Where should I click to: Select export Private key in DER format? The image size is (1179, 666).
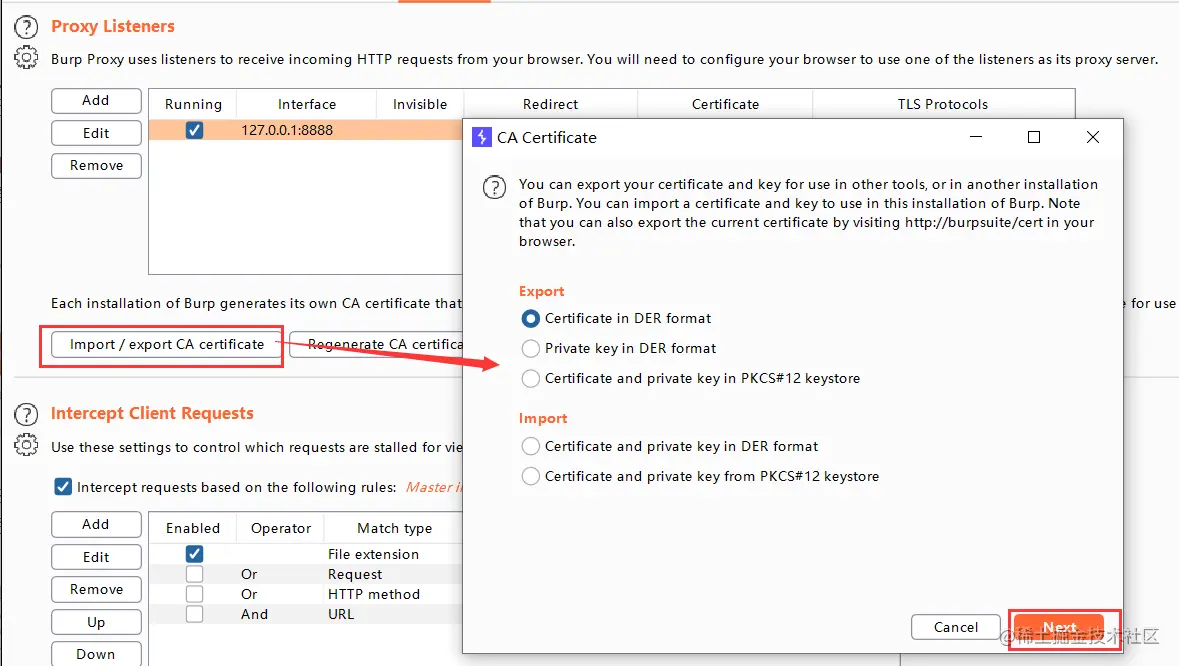point(531,349)
